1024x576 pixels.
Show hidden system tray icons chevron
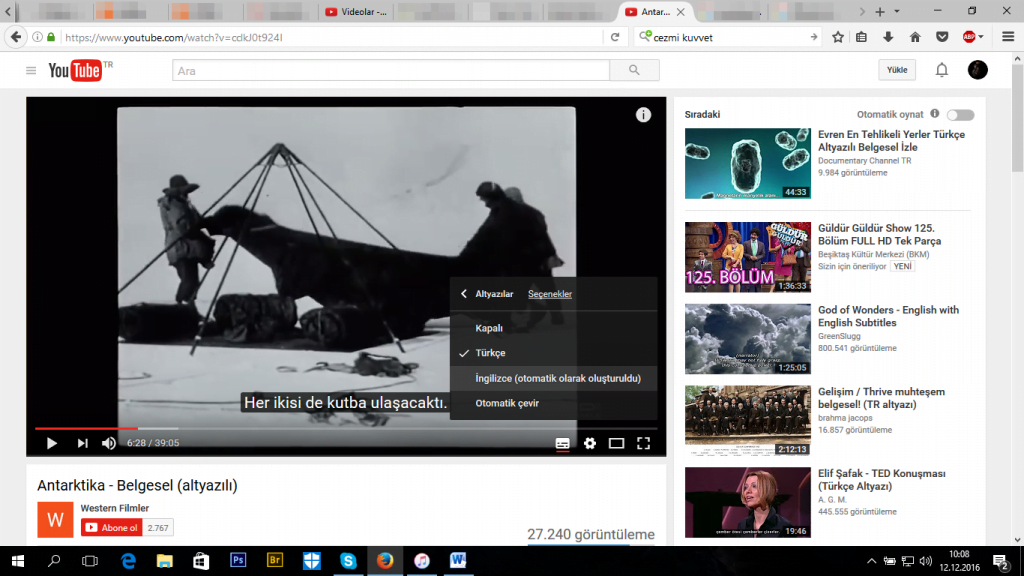[x=870, y=561]
